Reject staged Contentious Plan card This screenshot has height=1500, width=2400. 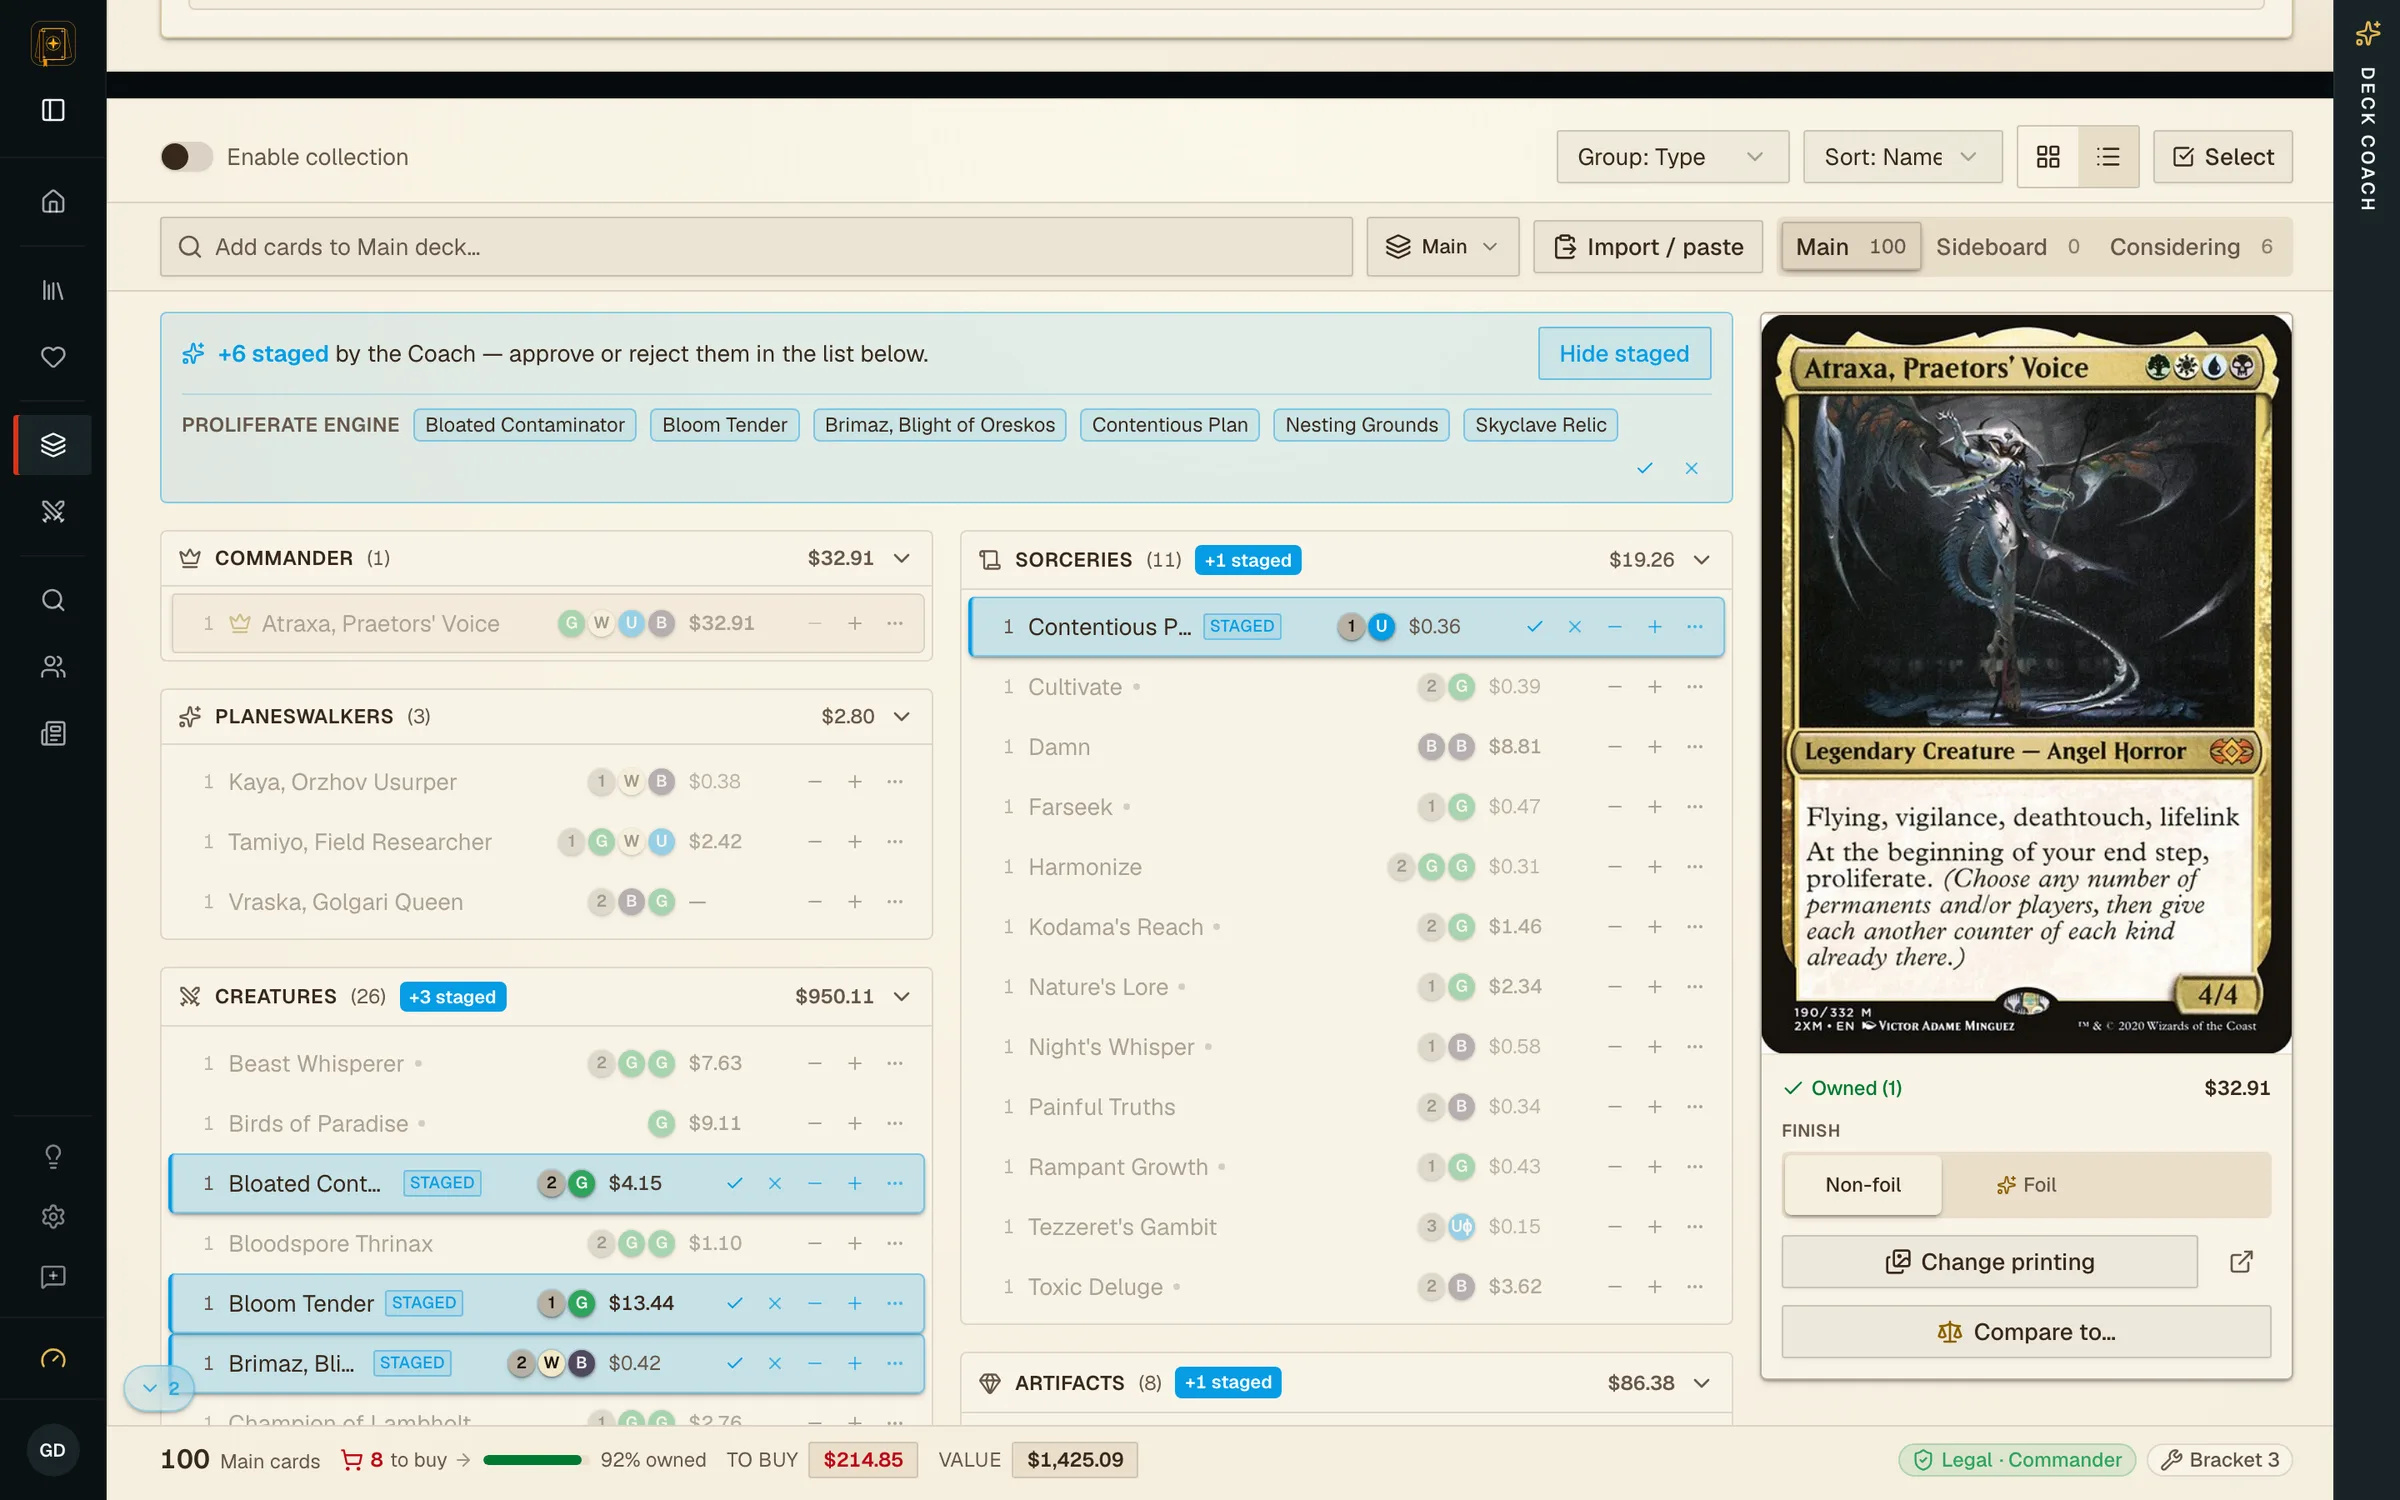point(1574,627)
